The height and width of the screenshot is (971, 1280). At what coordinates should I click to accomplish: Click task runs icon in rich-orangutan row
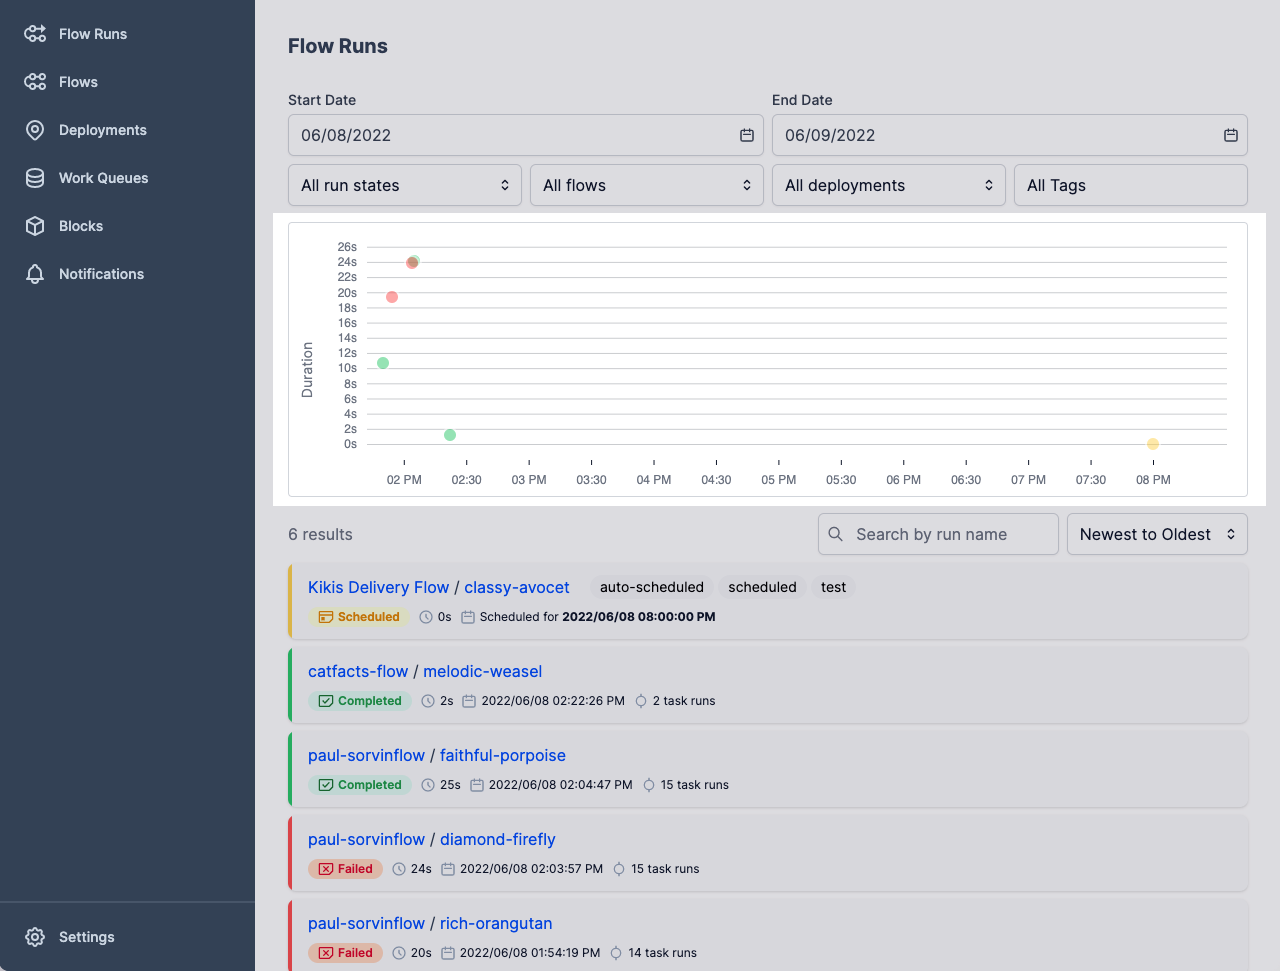tap(616, 953)
